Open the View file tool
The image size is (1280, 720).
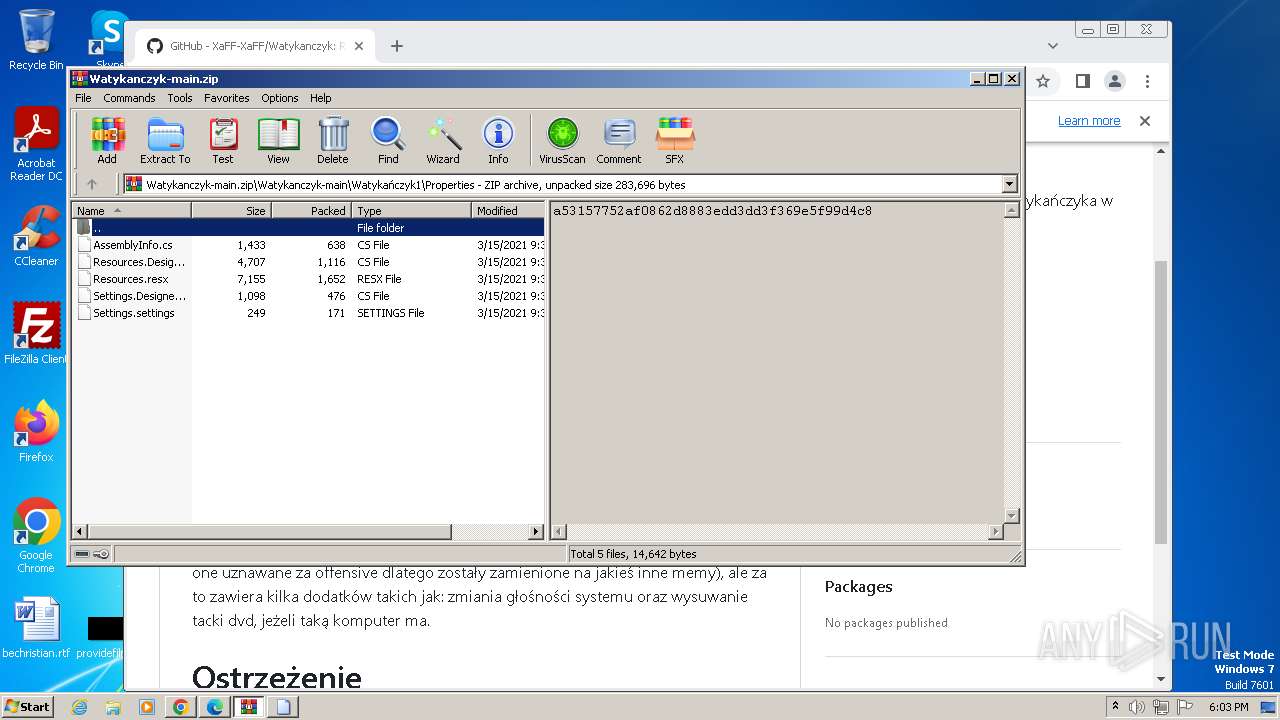(x=278, y=140)
